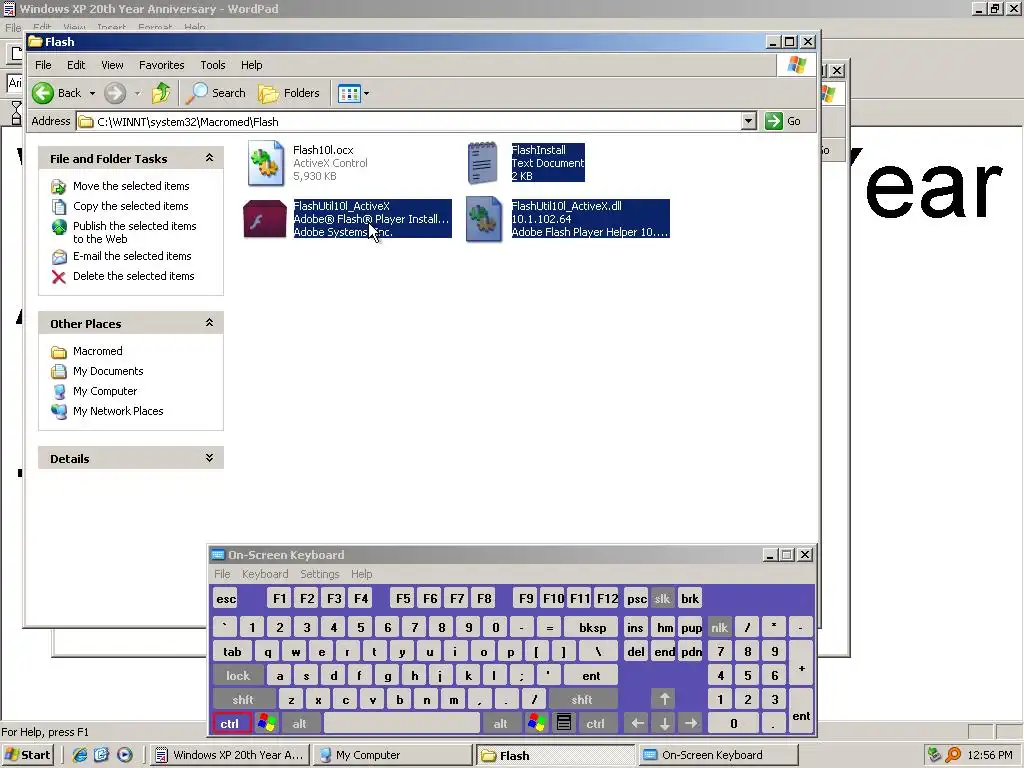Toggle the right ctrl key
The image size is (1024, 768).
(x=596, y=723)
